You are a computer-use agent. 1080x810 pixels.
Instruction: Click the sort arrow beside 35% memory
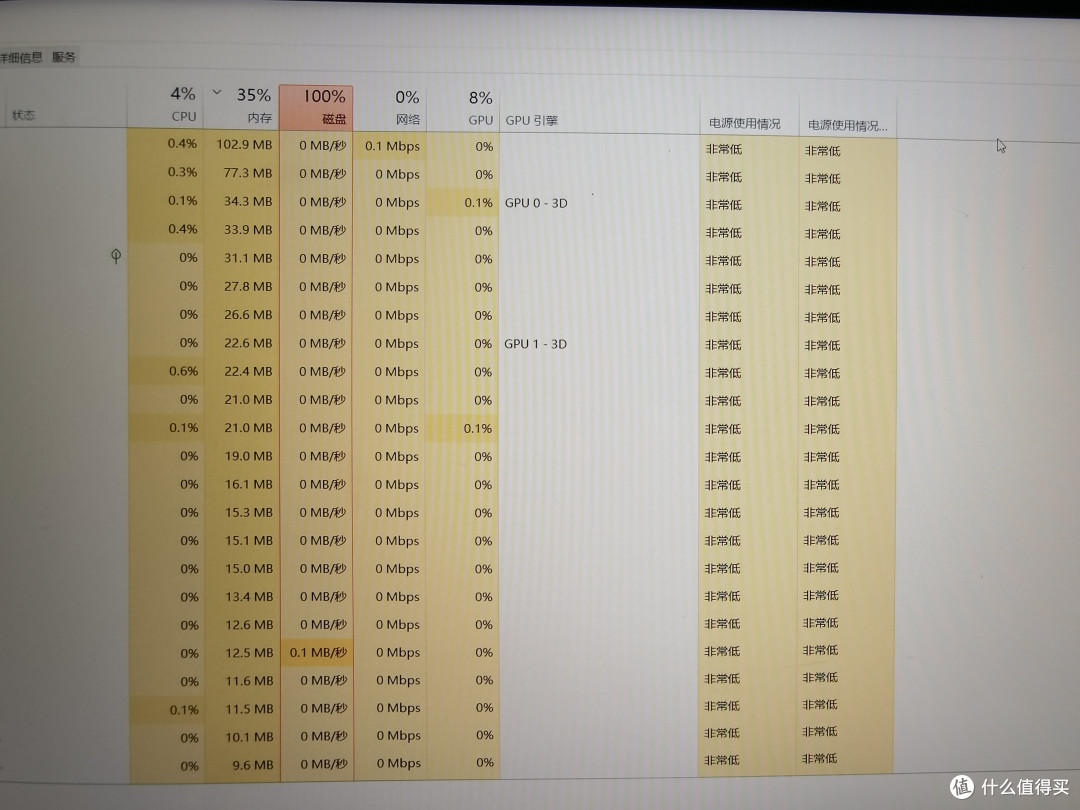click(x=216, y=92)
